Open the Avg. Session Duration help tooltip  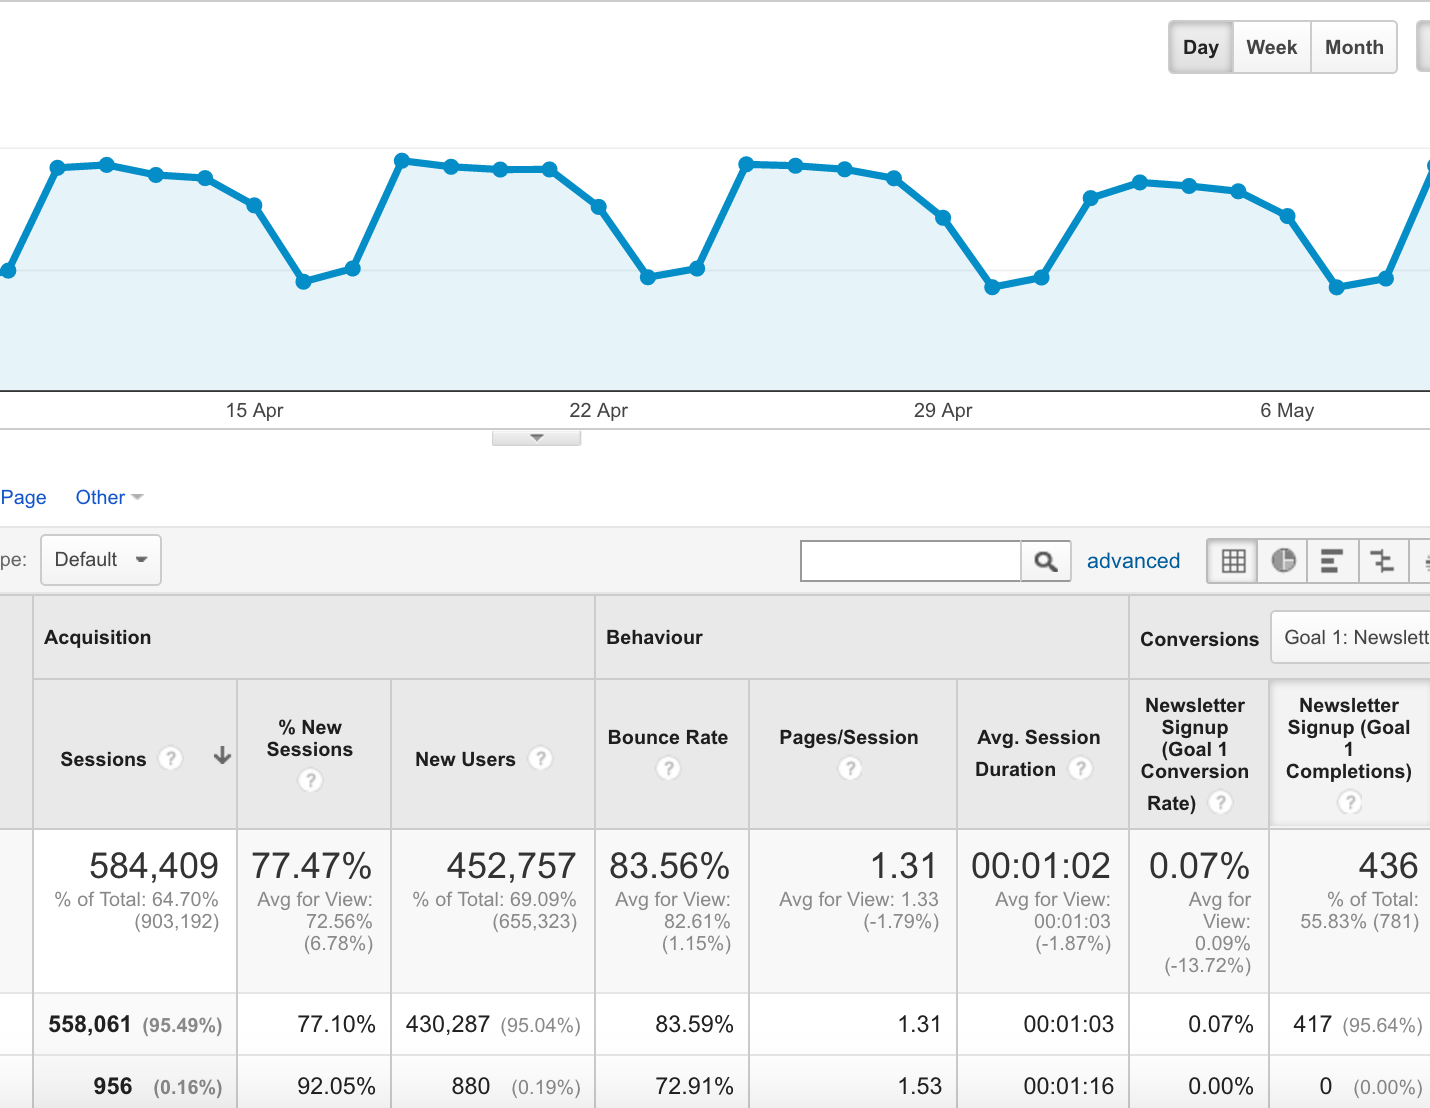pos(1081,770)
